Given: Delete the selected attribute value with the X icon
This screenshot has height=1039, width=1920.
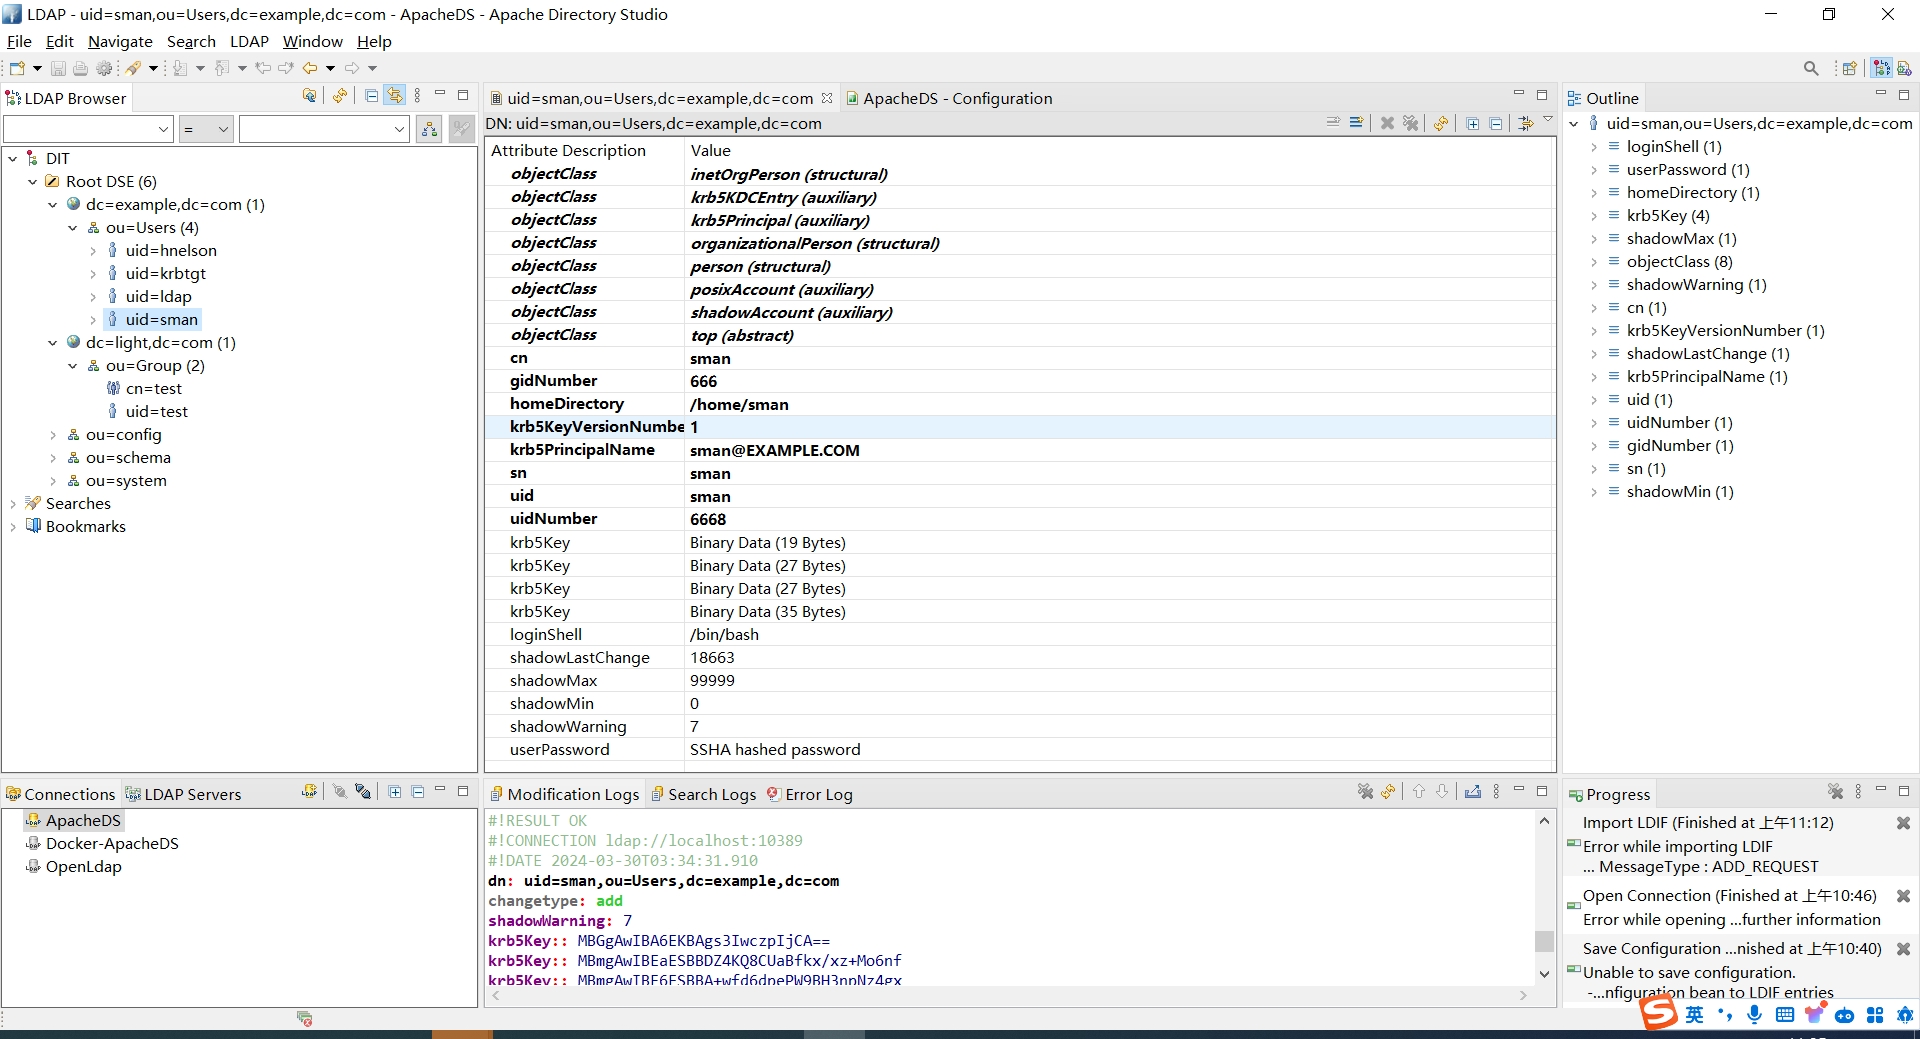Looking at the screenshot, I should click(x=1387, y=123).
